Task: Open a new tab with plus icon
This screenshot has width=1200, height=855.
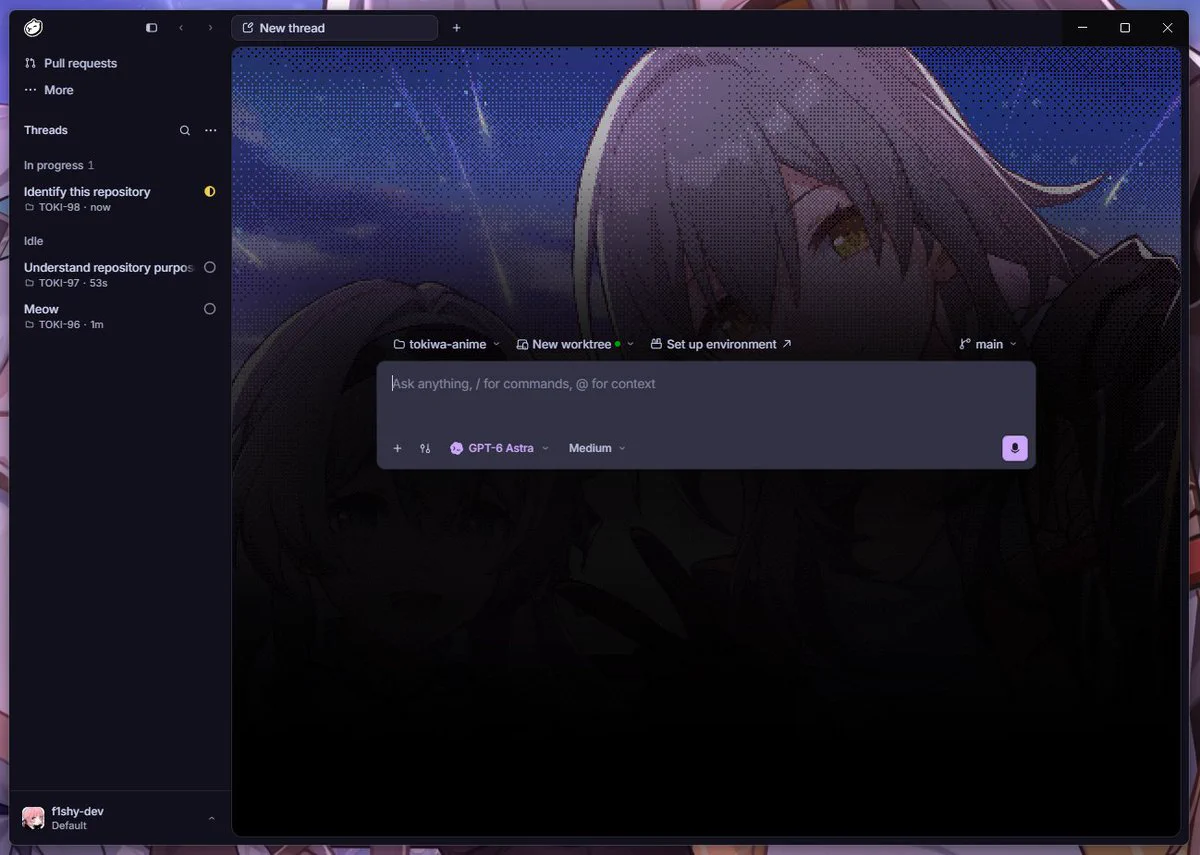Action: tap(457, 28)
